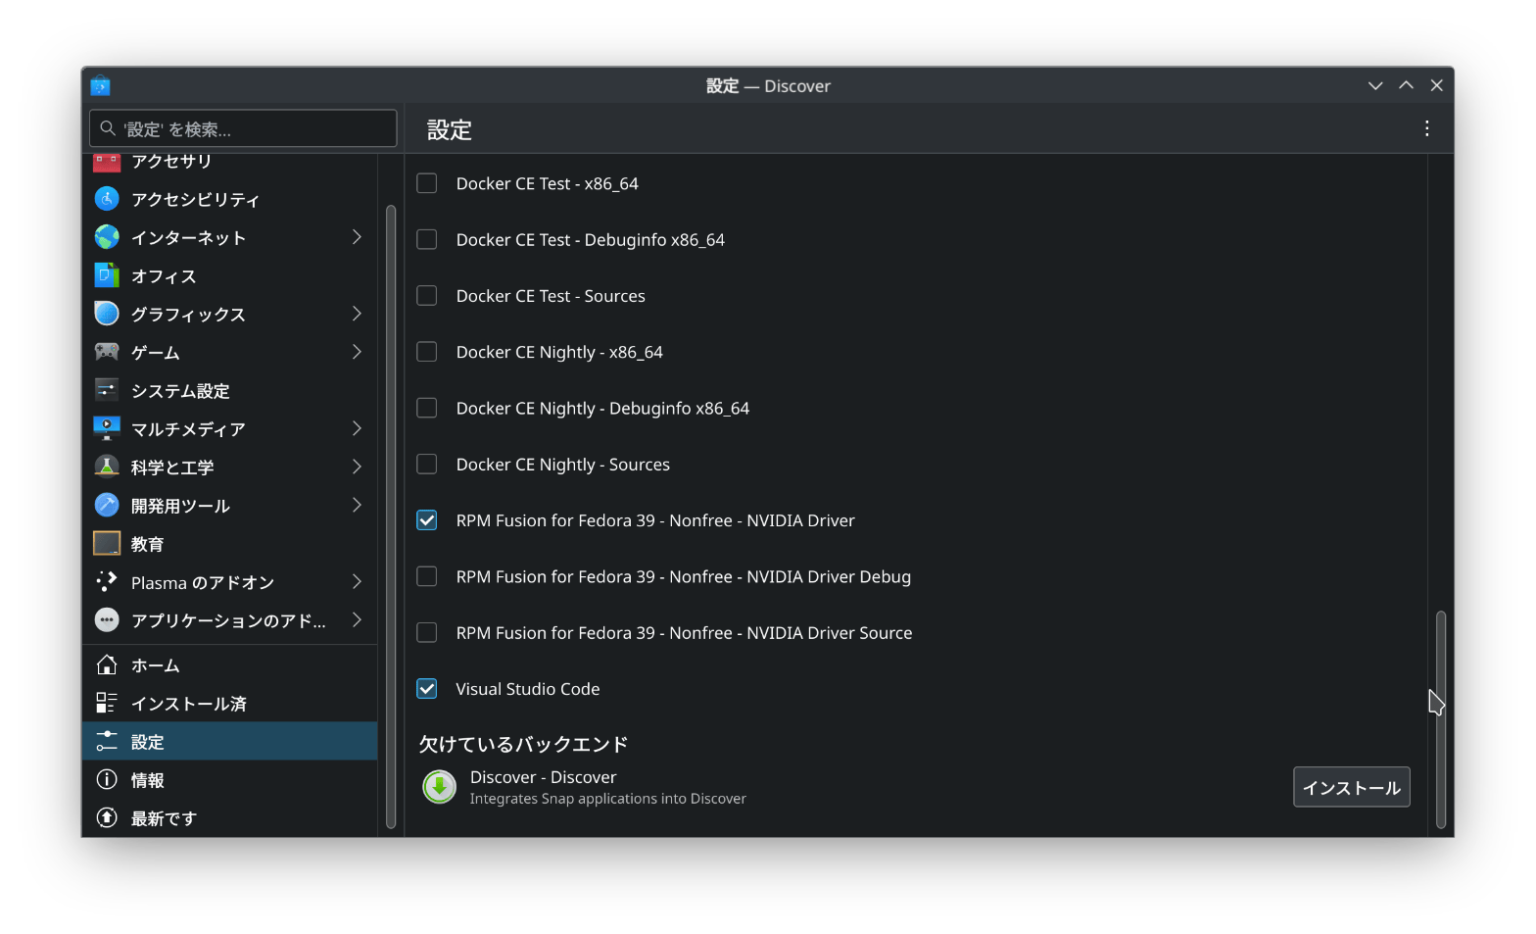This screenshot has width=1536, height=934.
Task: Expand the グラフィックス category chevron
Action: point(357,314)
